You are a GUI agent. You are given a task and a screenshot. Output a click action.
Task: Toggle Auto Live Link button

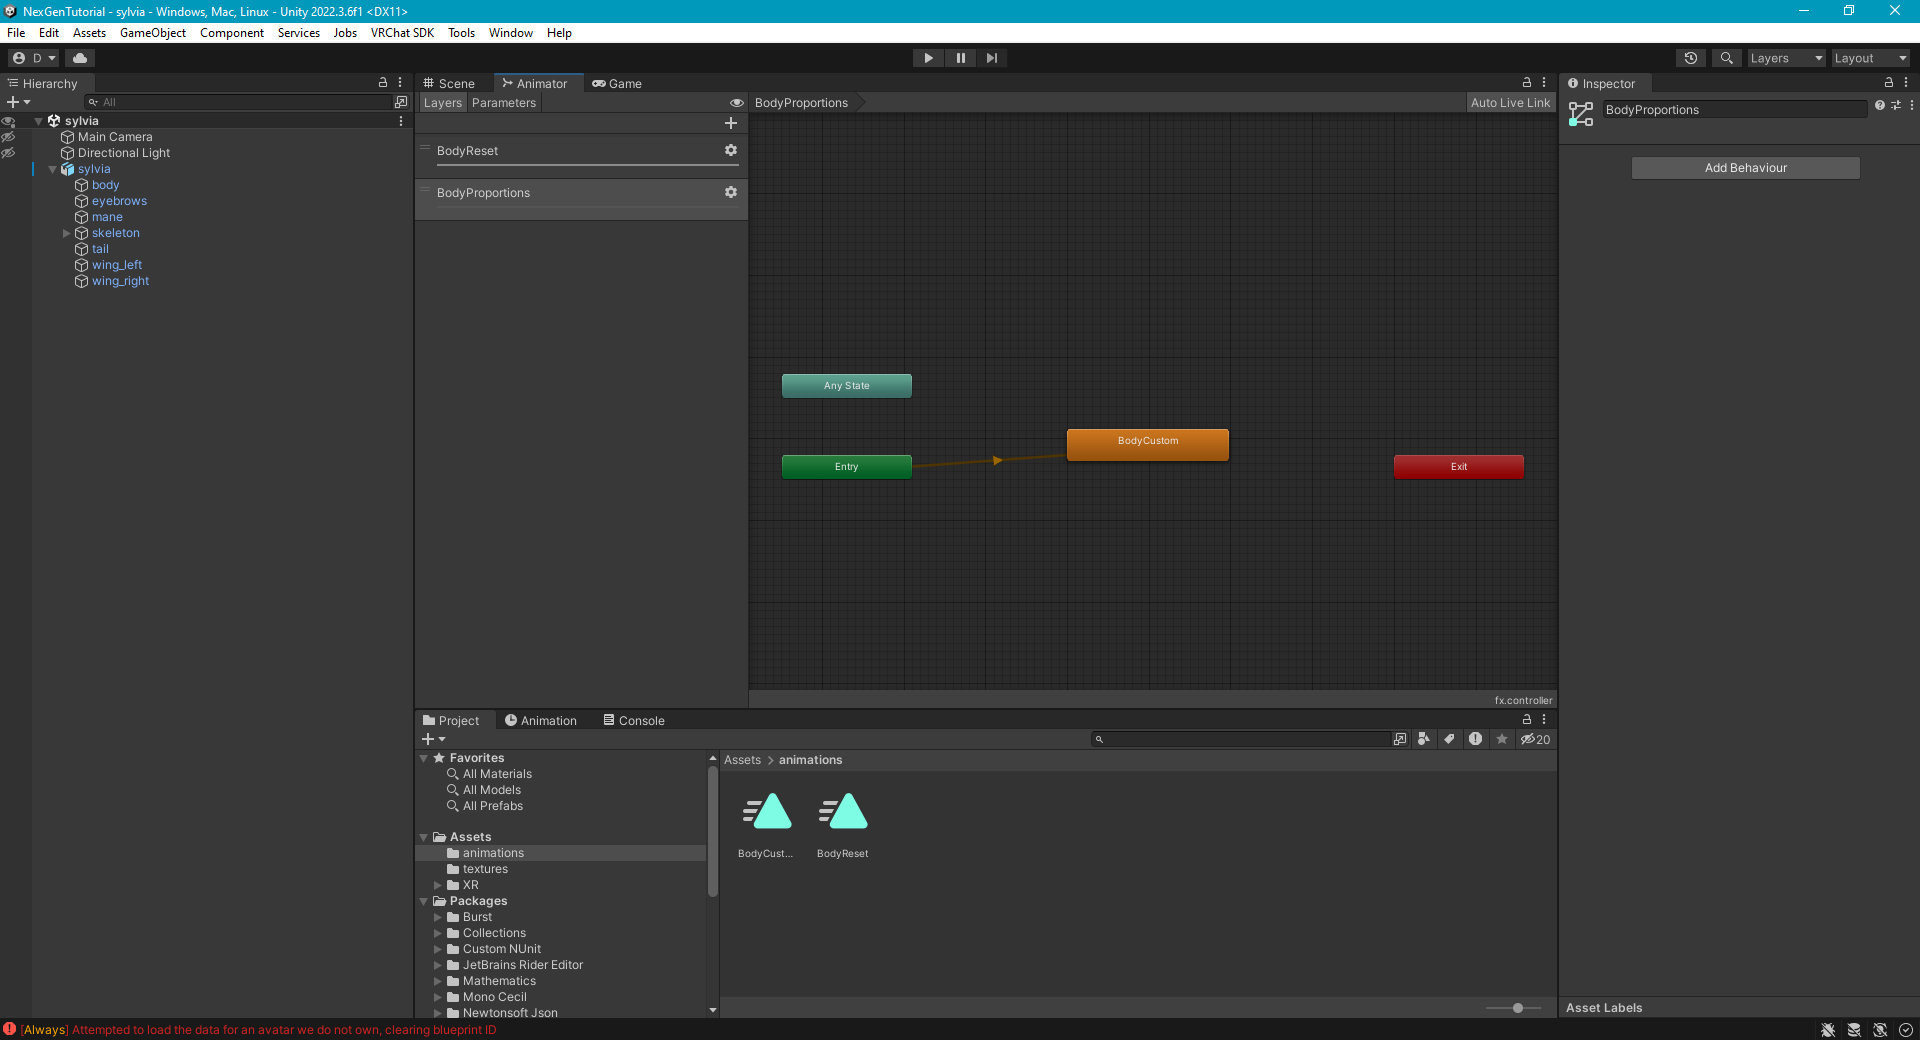pyautogui.click(x=1510, y=103)
